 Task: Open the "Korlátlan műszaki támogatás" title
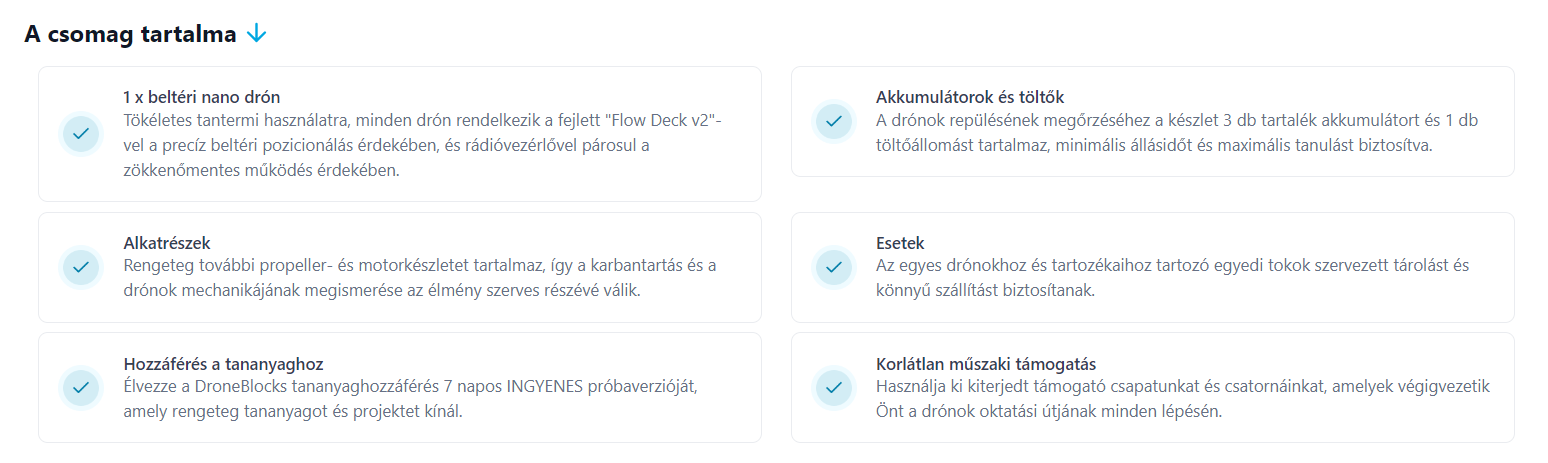click(x=986, y=363)
